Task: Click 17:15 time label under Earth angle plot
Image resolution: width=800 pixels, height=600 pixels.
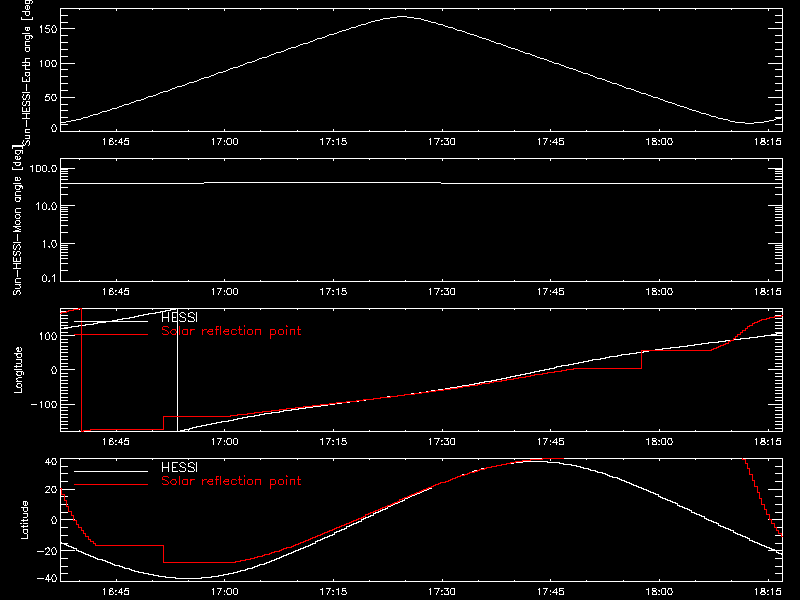Action: (333, 141)
